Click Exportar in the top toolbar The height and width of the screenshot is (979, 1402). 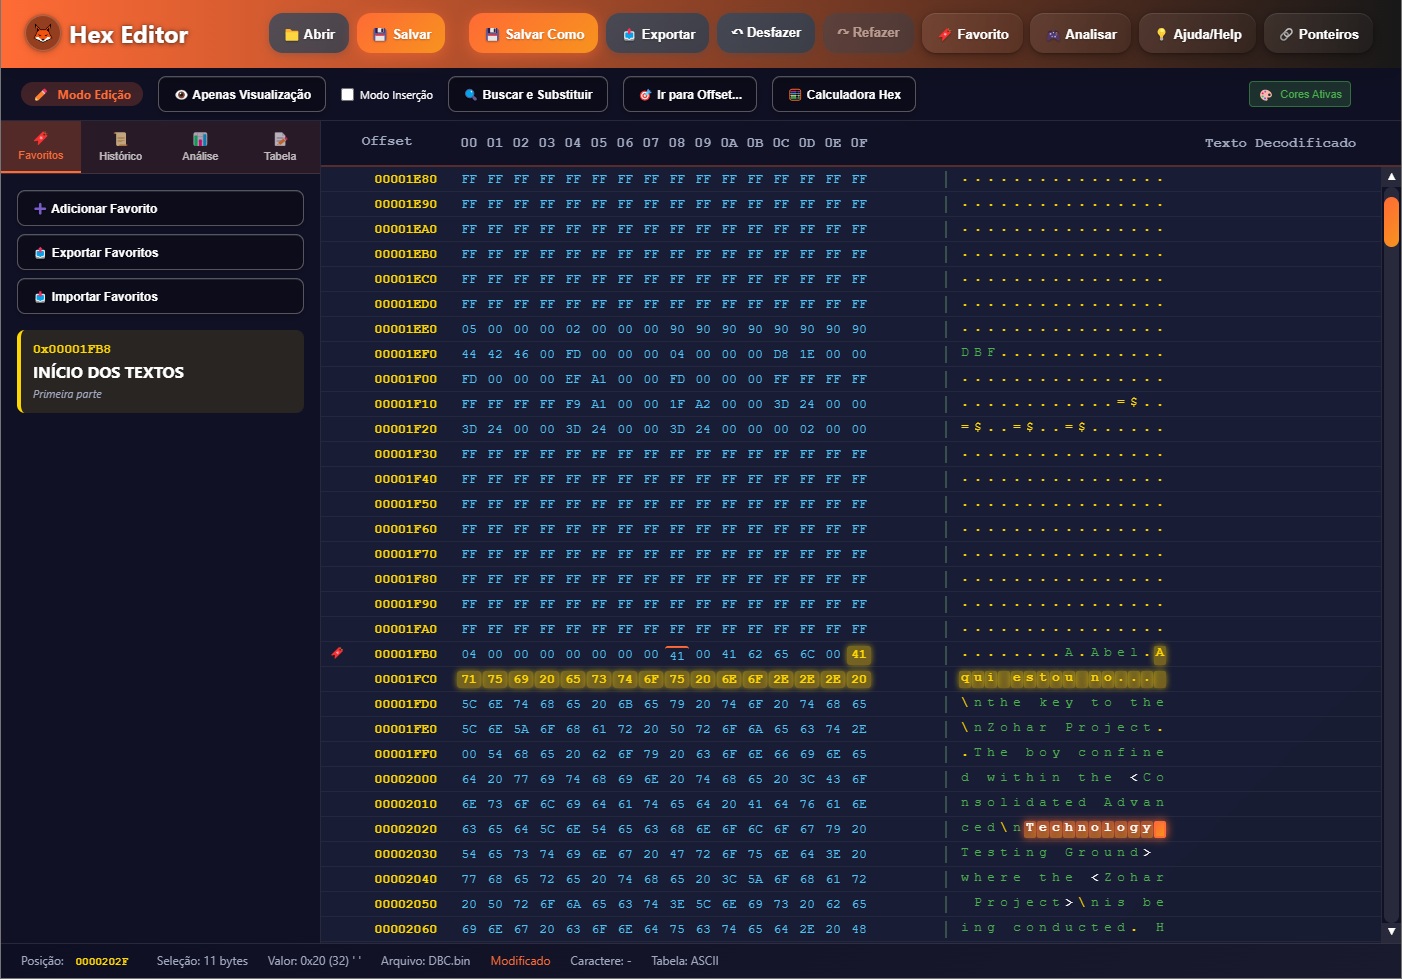point(658,34)
